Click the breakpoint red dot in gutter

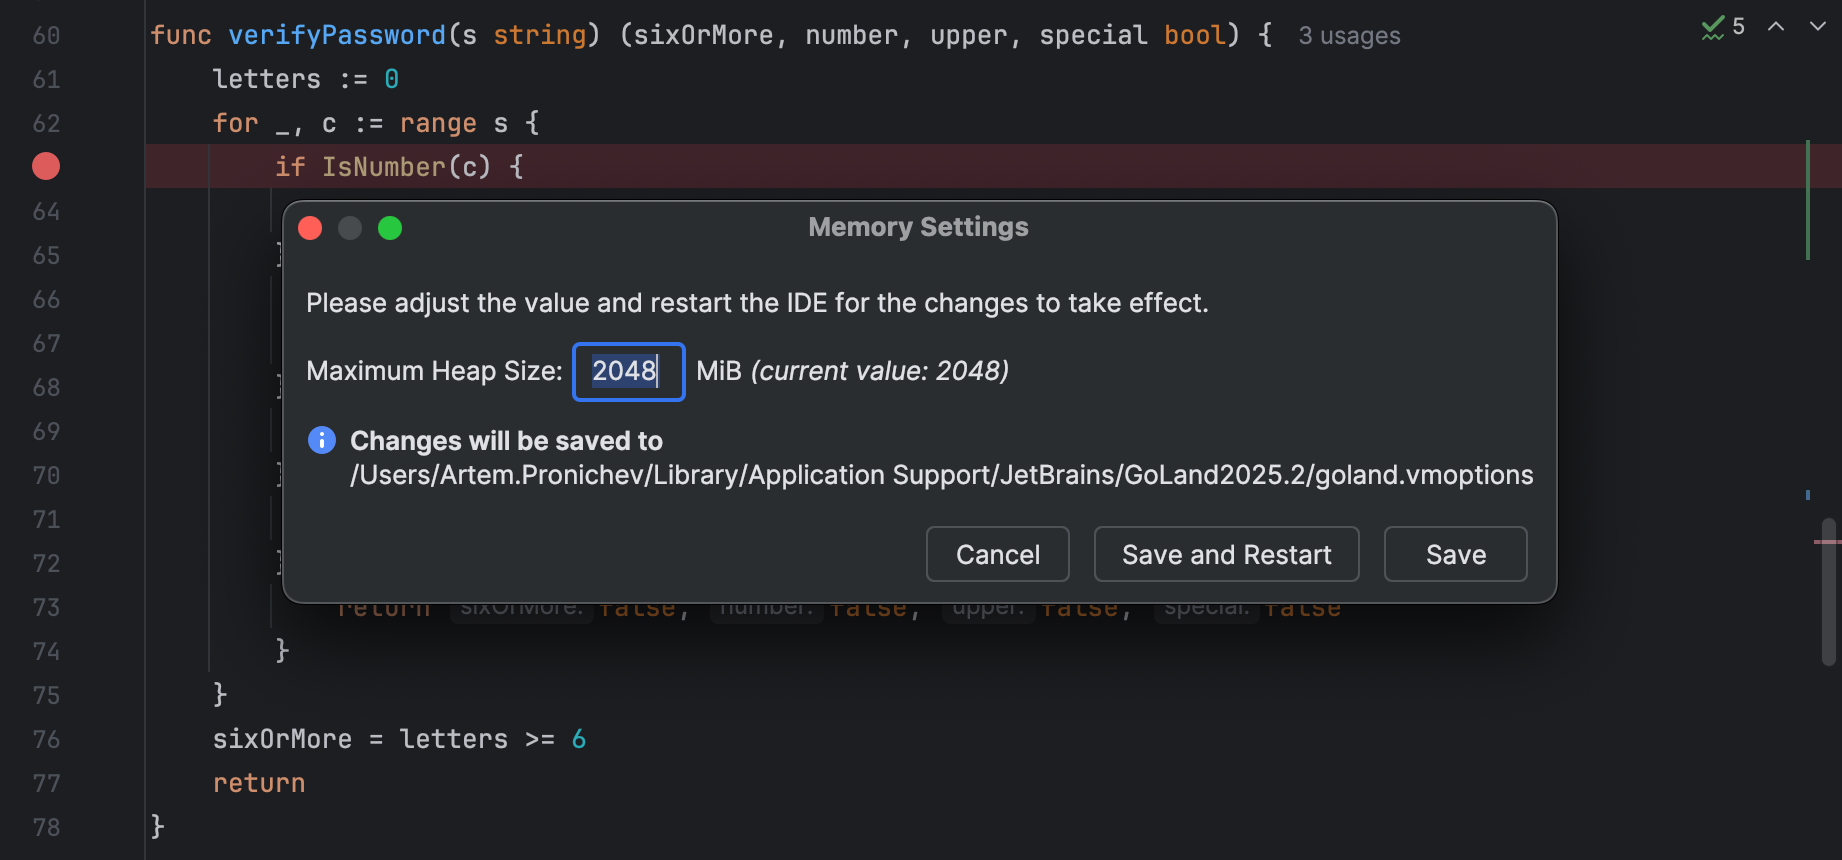click(x=46, y=166)
